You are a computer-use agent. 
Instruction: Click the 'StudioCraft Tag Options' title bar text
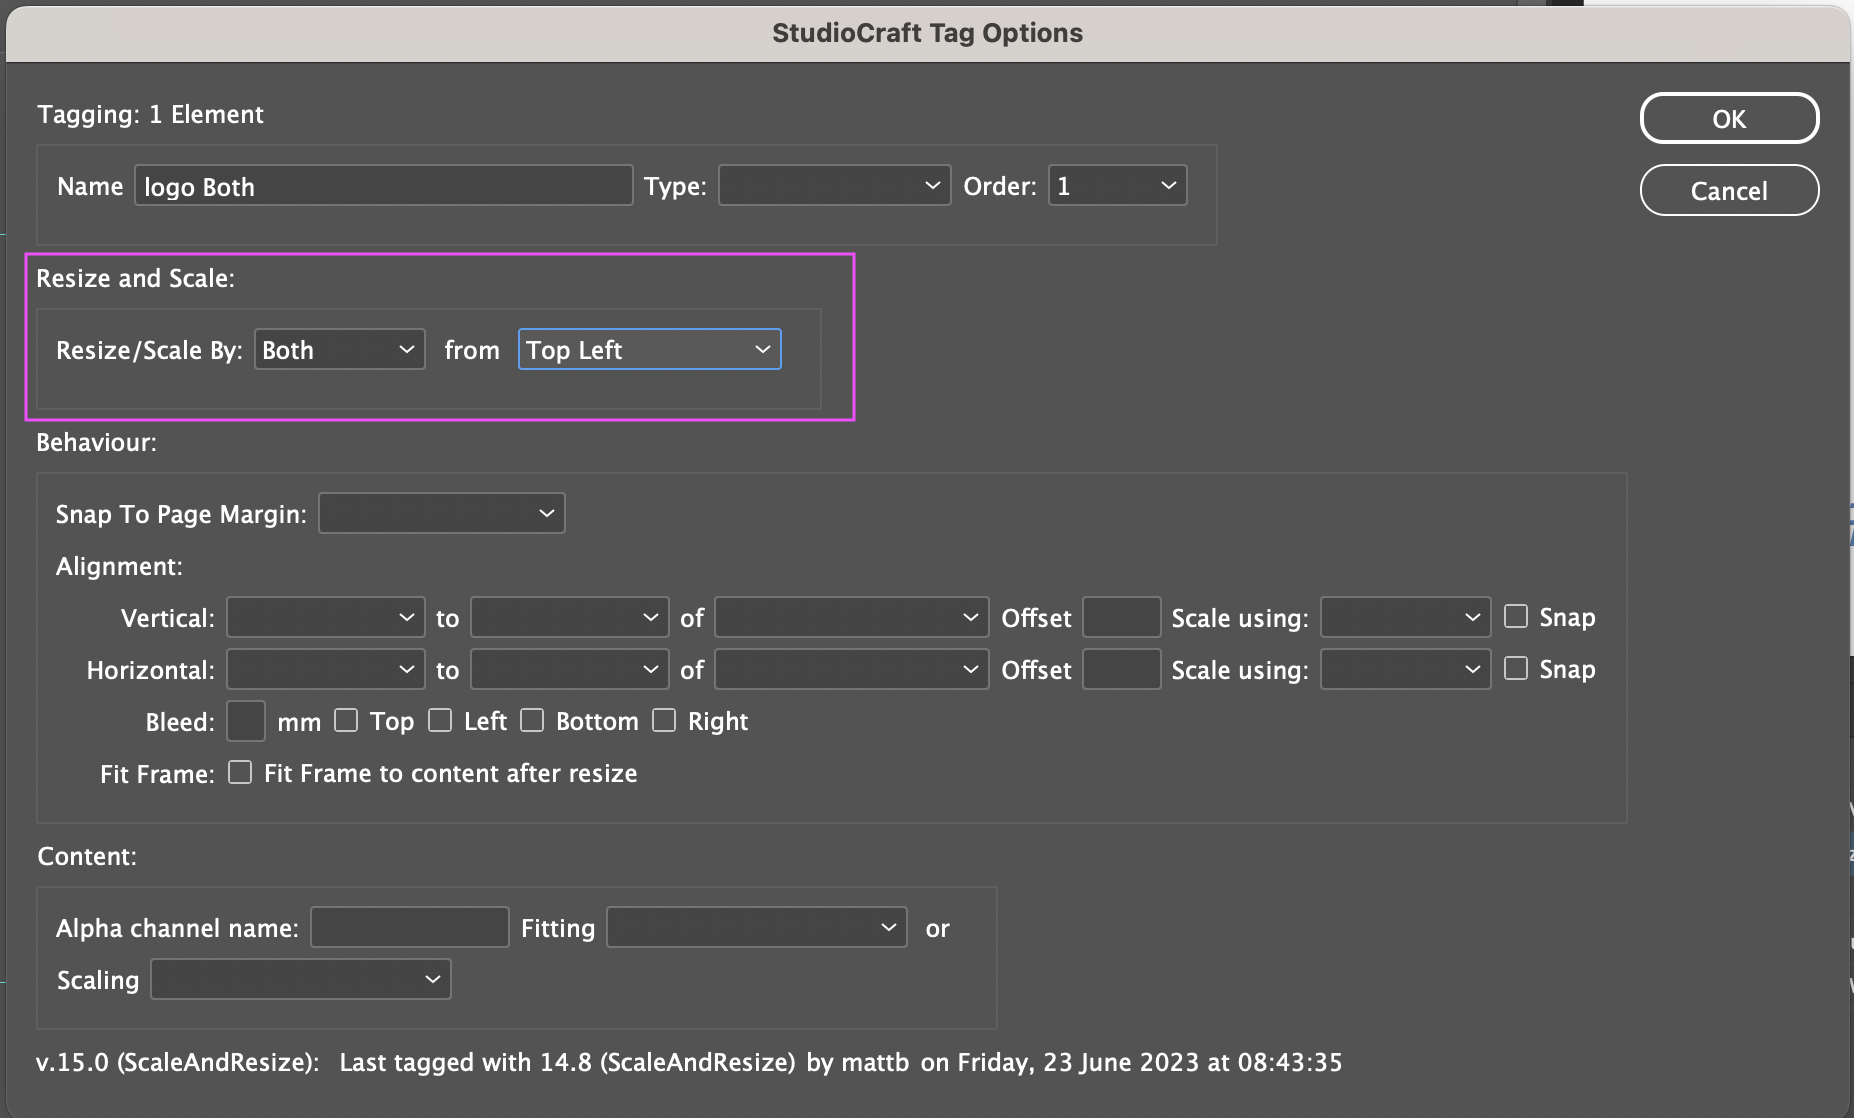[x=927, y=33]
